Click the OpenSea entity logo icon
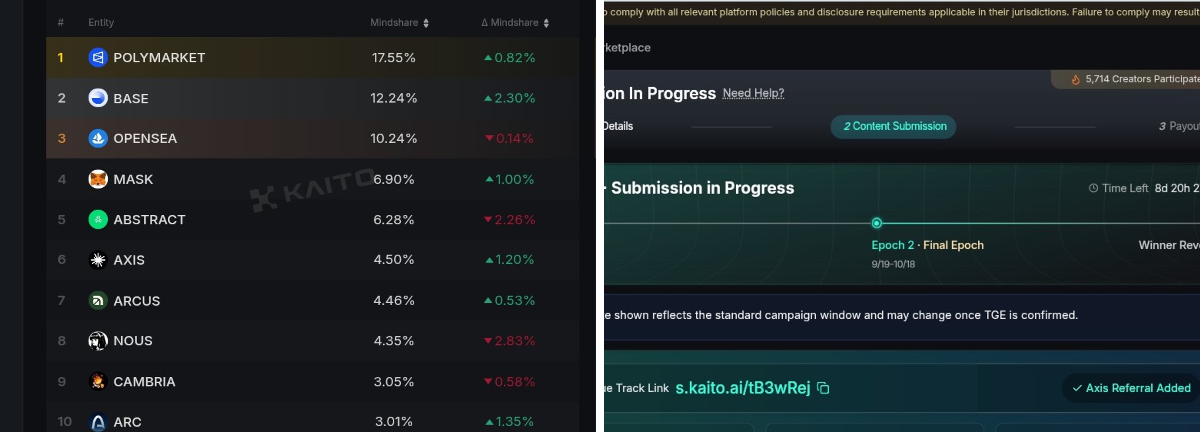This screenshot has height=432, width=1200. (97, 138)
